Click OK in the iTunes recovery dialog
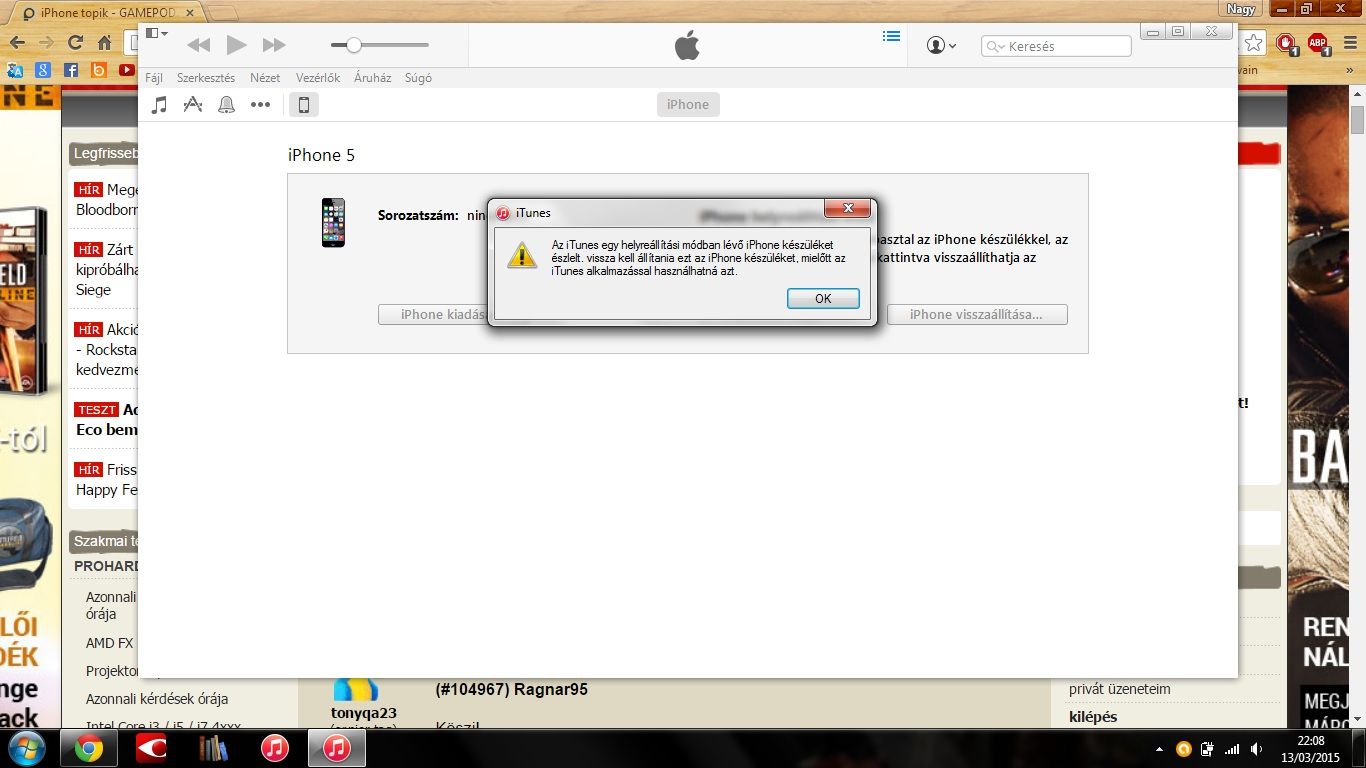The height and width of the screenshot is (768, 1366). (823, 298)
